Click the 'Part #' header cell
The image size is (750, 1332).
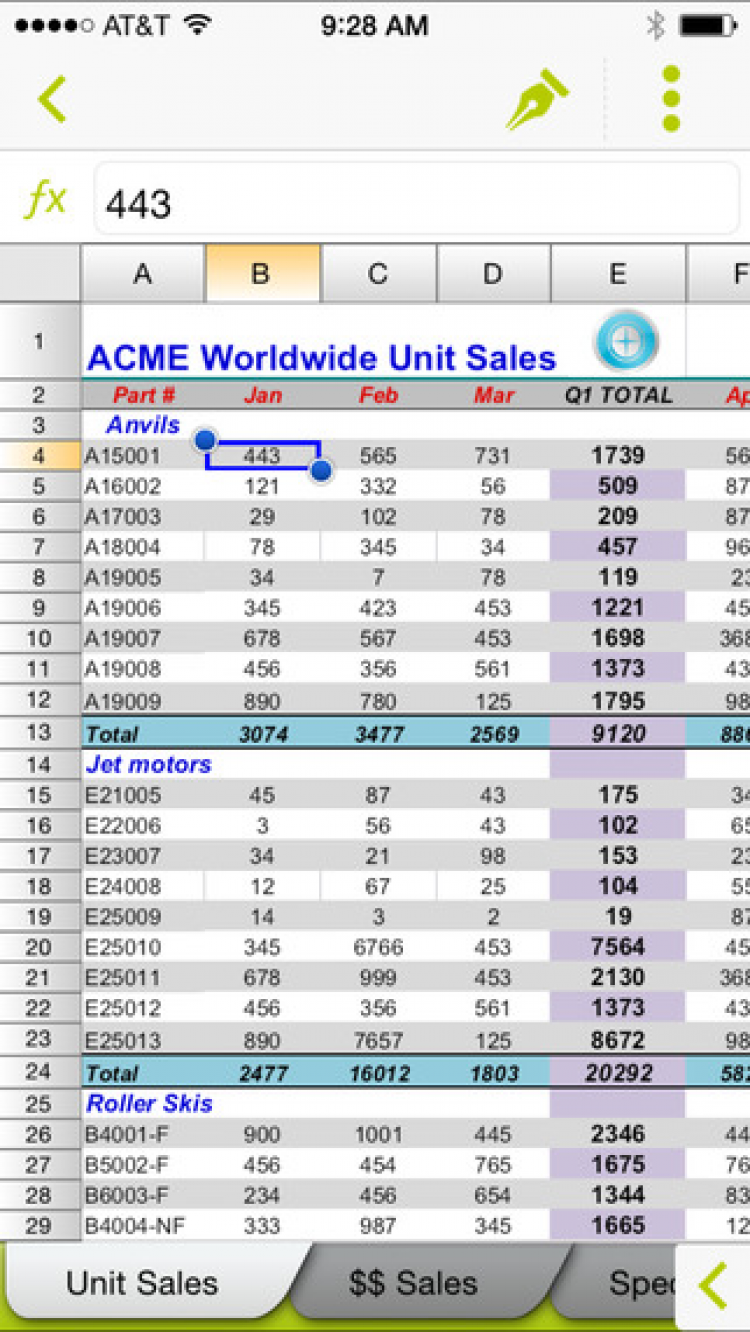pyautogui.click(x=143, y=395)
